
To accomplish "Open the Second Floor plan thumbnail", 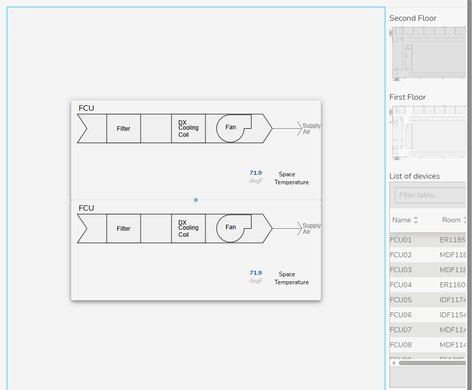I will (x=428, y=54).
